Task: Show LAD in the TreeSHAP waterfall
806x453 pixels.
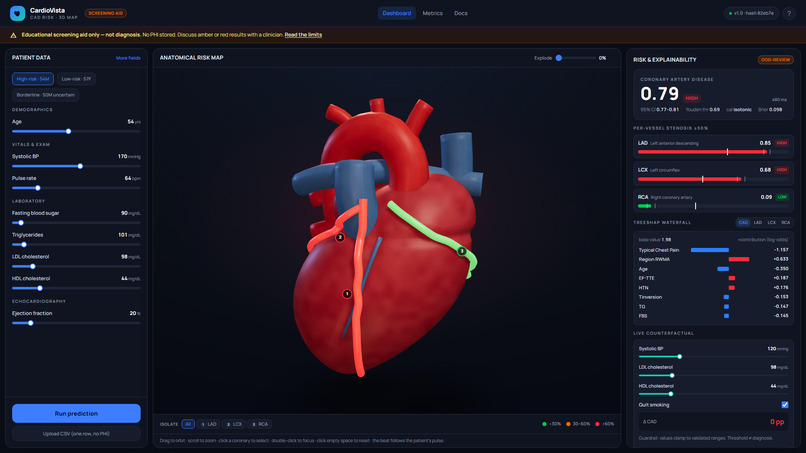Action: click(x=758, y=223)
